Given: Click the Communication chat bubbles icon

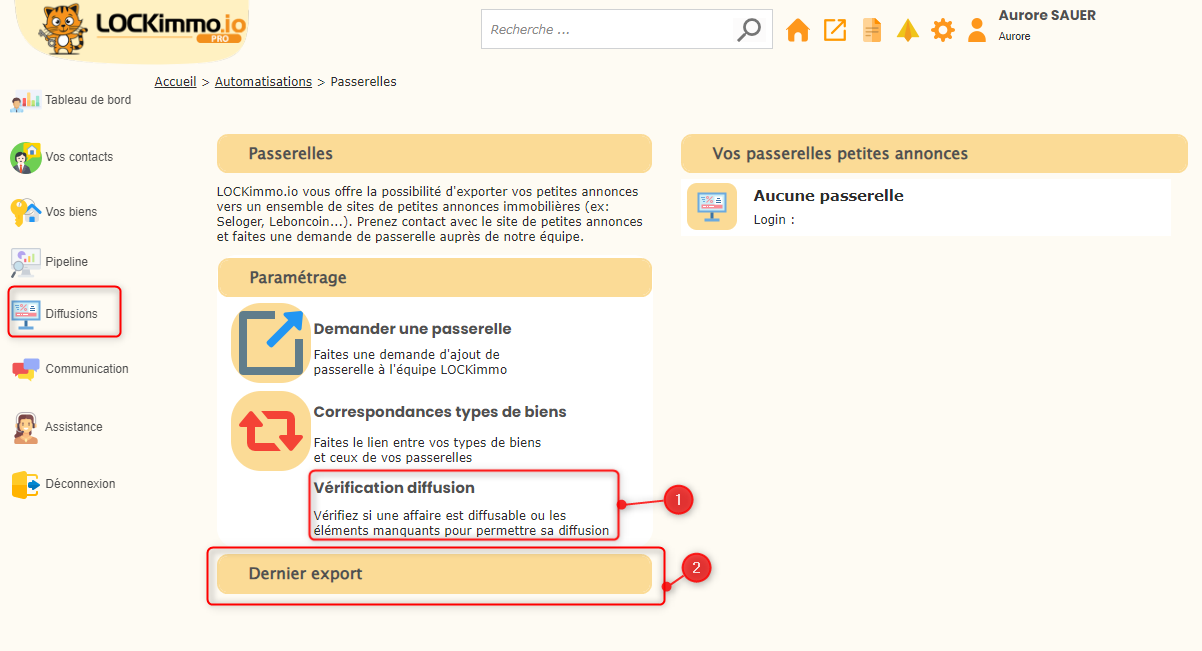Looking at the screenshot, I should 26,369.
